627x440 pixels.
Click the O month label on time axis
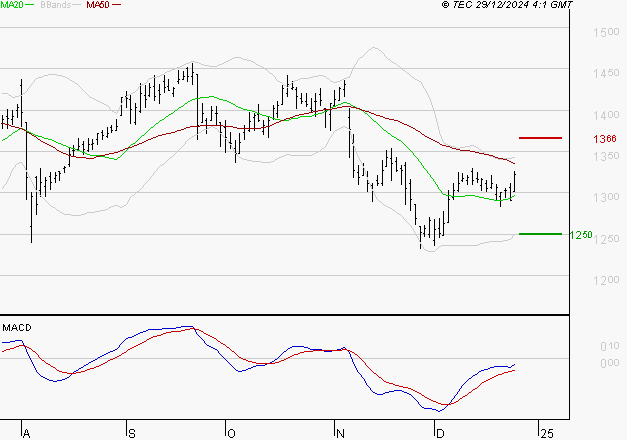click(231, 434)
